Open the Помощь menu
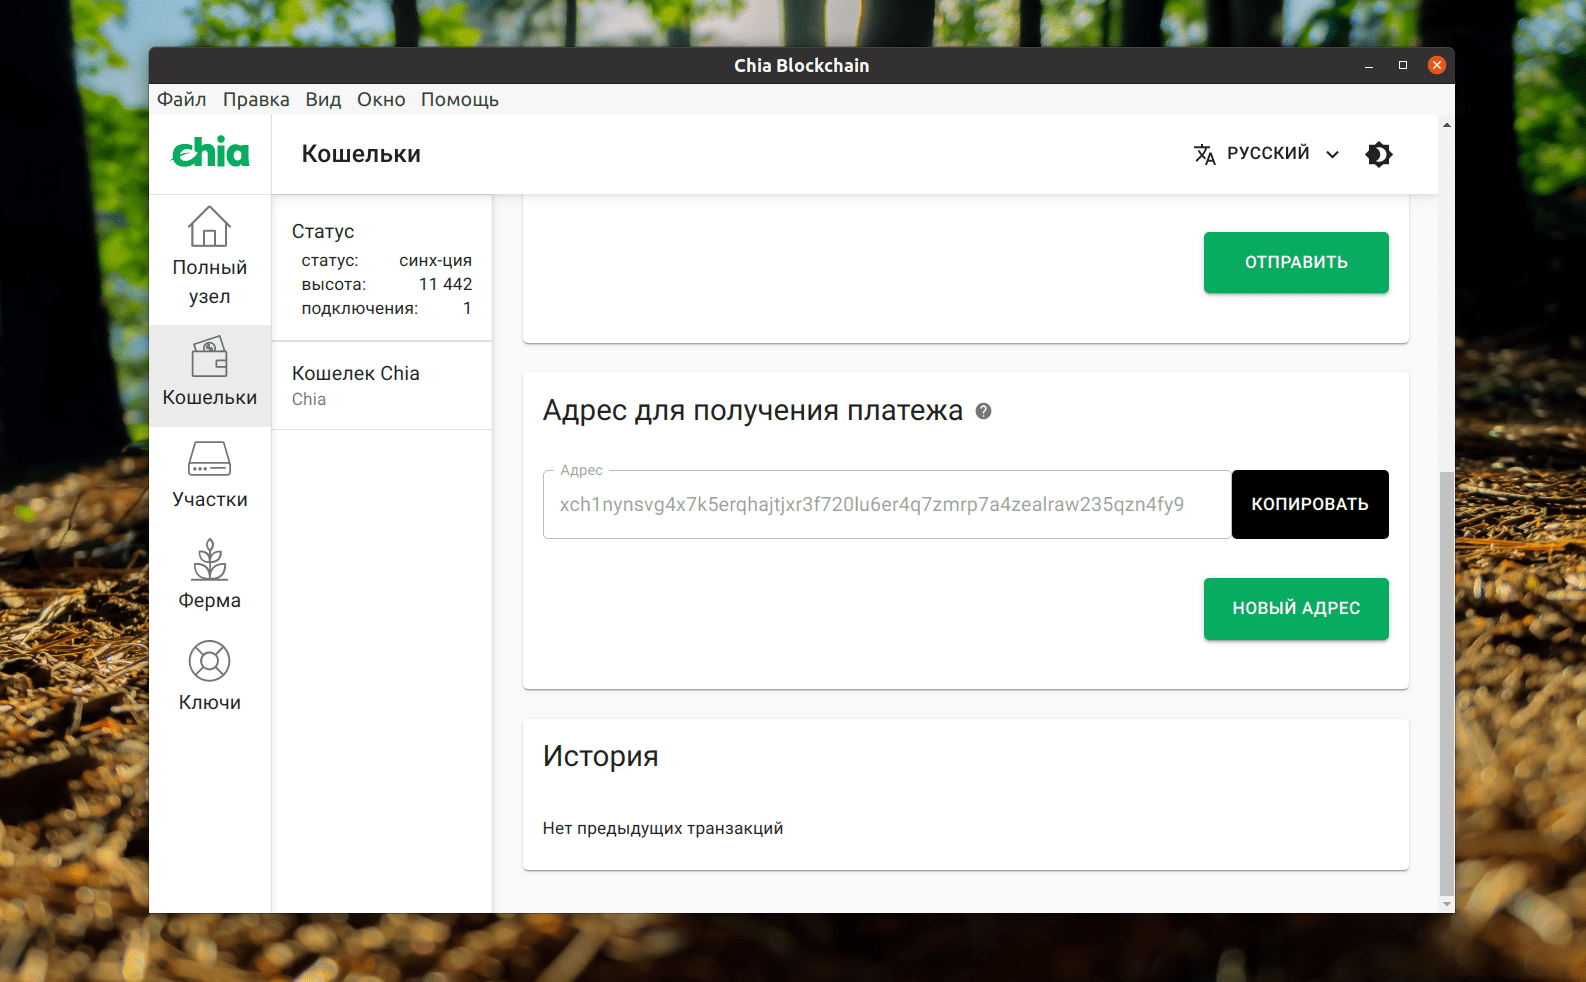Screen dimensions: 1586x982 [459, 99]
